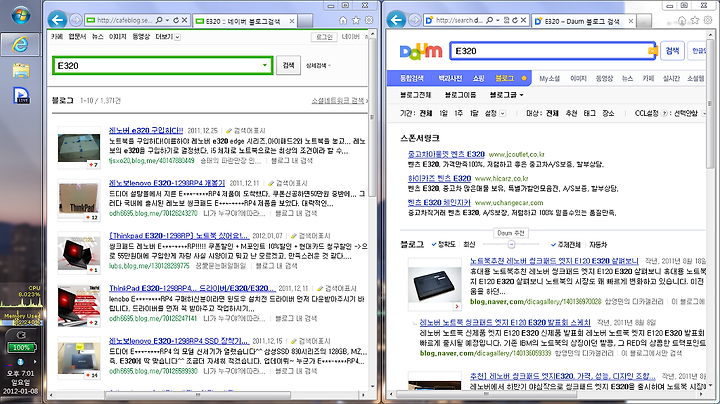Refresh the Daum blog search page
This screenshot has width=720, height=404.
(515, 20)
